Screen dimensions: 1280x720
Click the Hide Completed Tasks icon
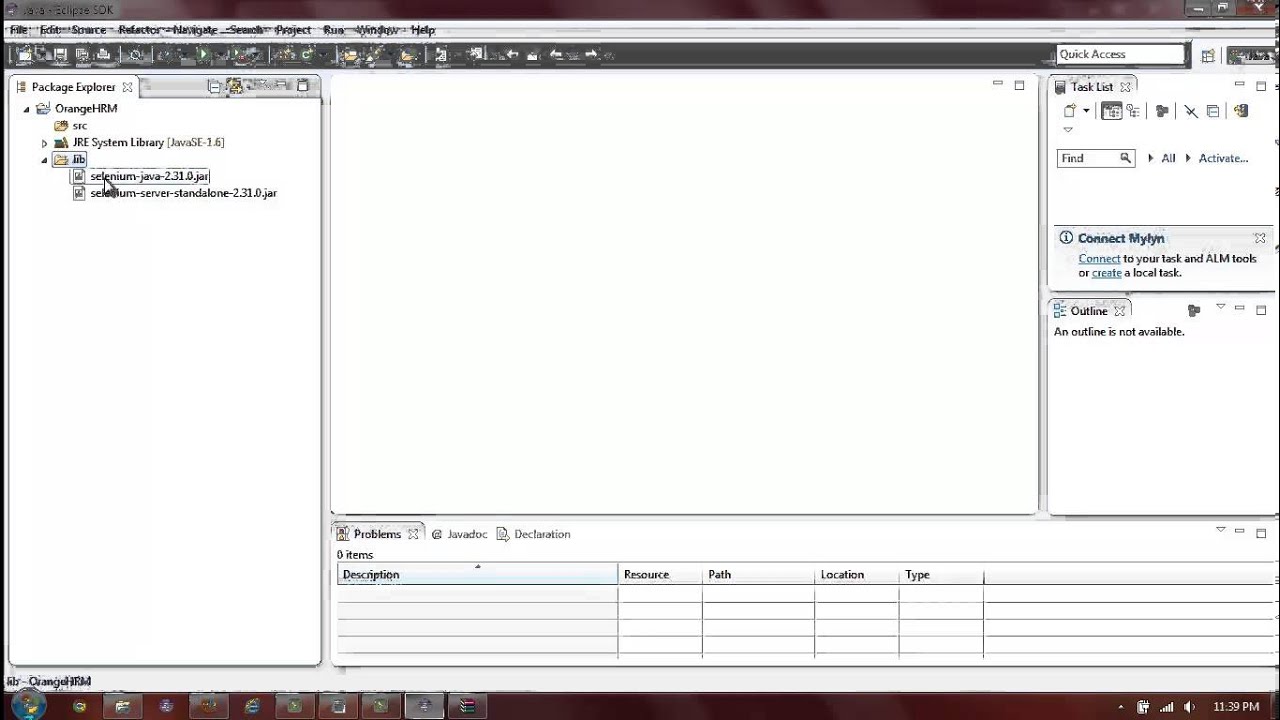coord(1191,111)
